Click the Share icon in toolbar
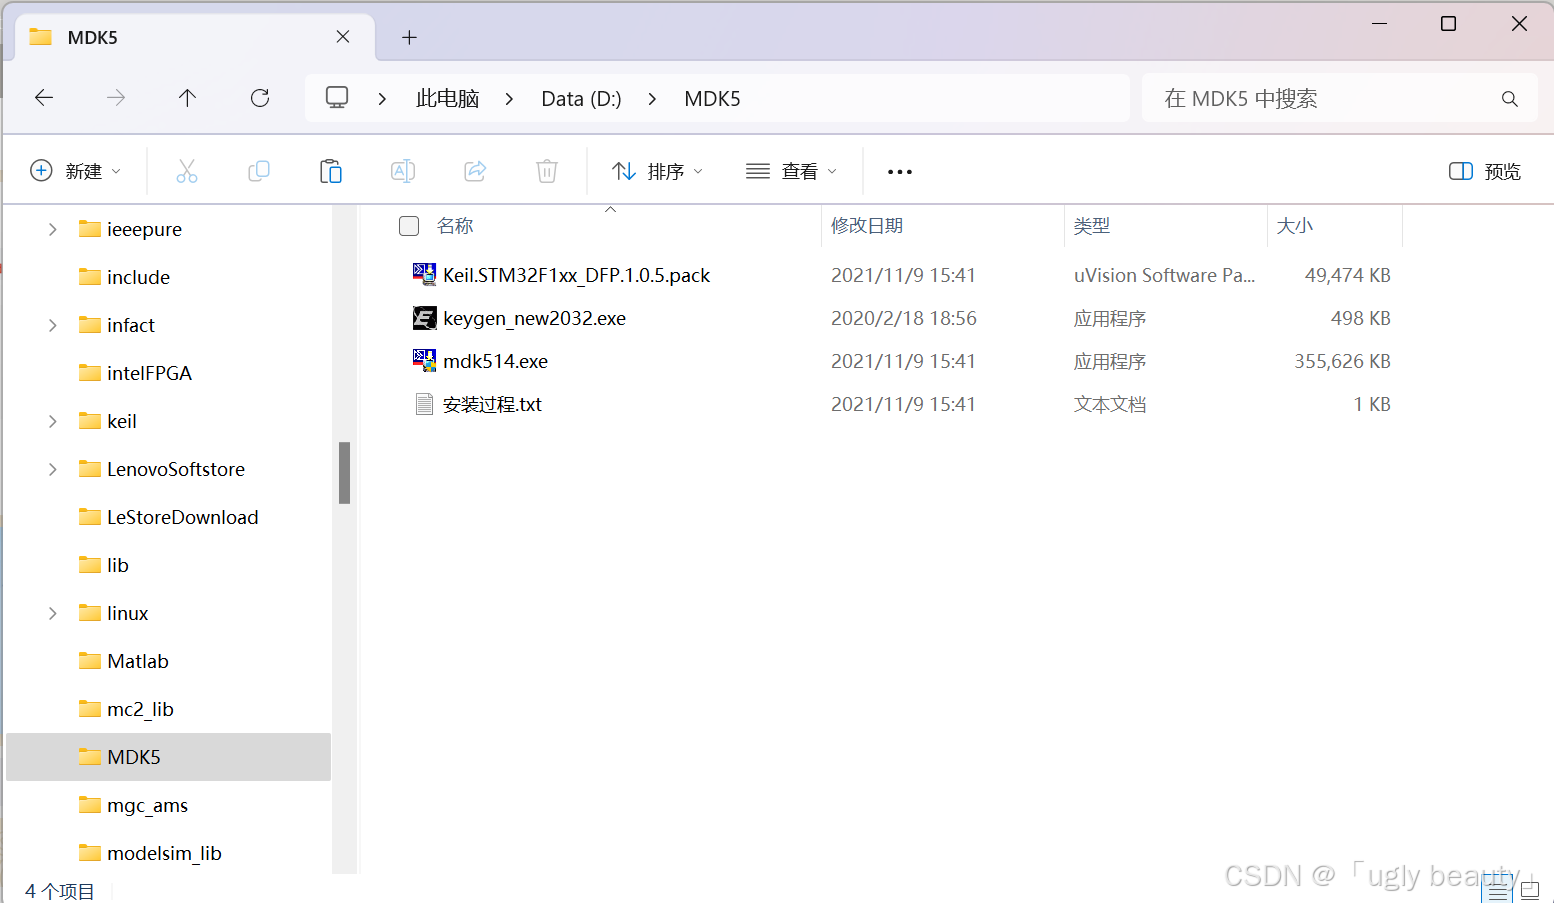Screen dimensions: 1554x903 [x=475, y=171]
